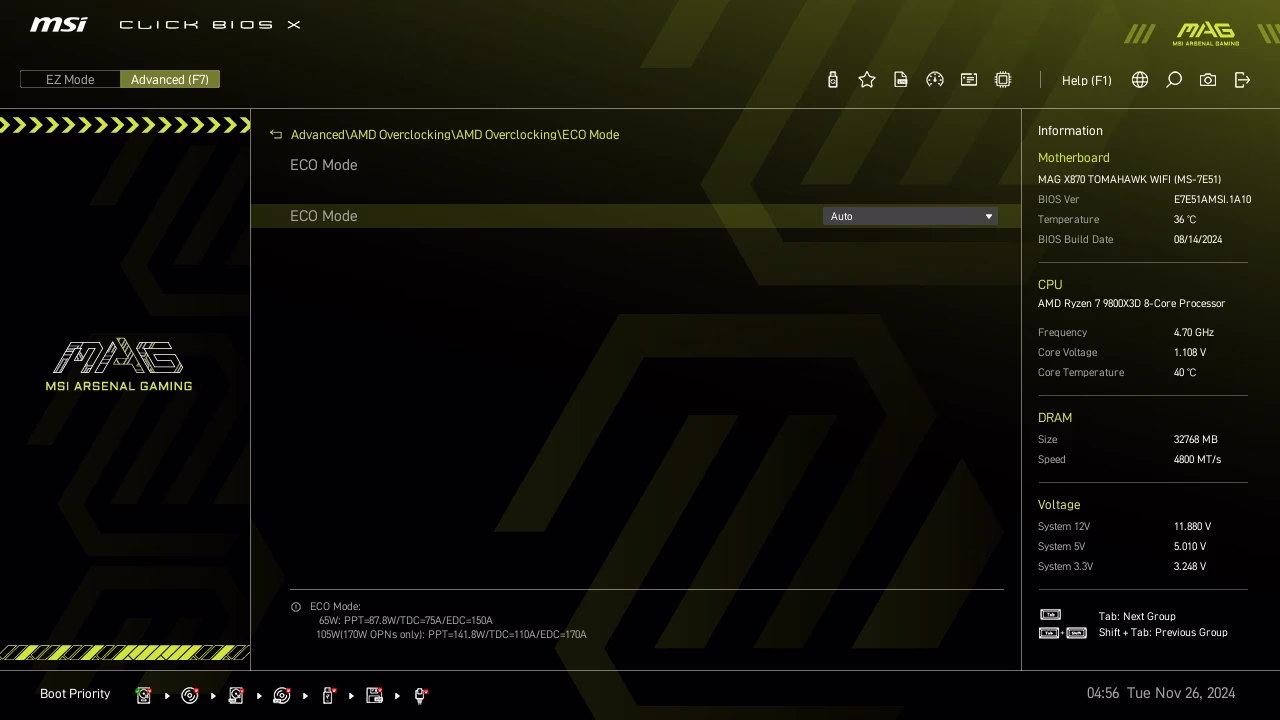Viewport: 1280px width, 720px height.
Task: Open the profile file icon in toolbar
Action: click(x=901, y=80)
